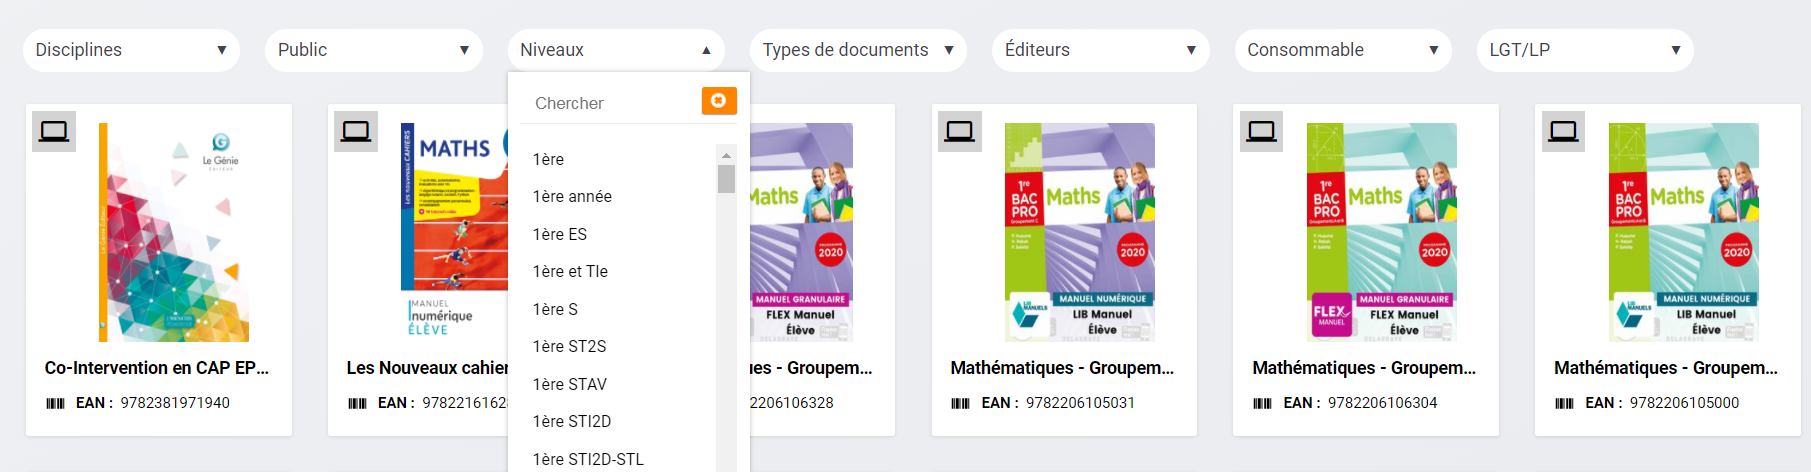Click the laptop icon on the EAN 9782206105031 card

pyautogui.click(x=959, y=131)
